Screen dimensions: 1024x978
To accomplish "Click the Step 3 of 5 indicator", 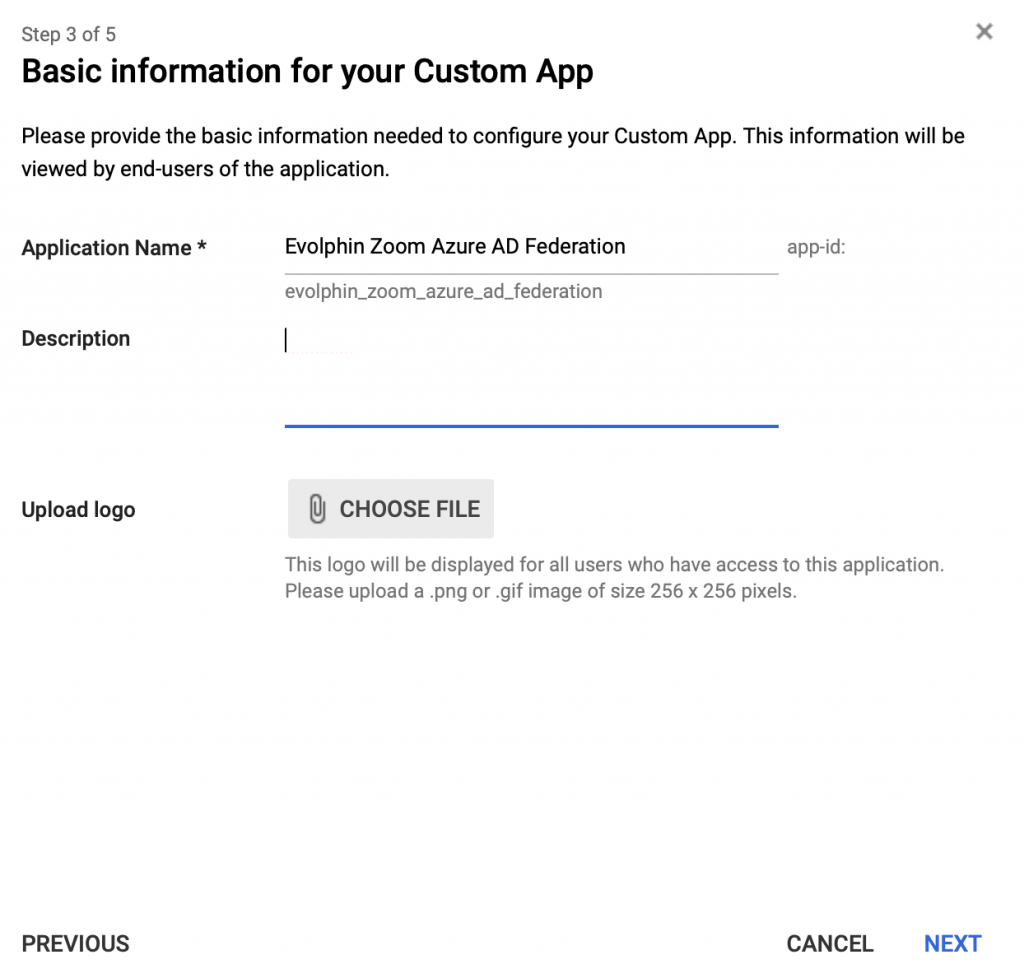I will tap(69, 34).
